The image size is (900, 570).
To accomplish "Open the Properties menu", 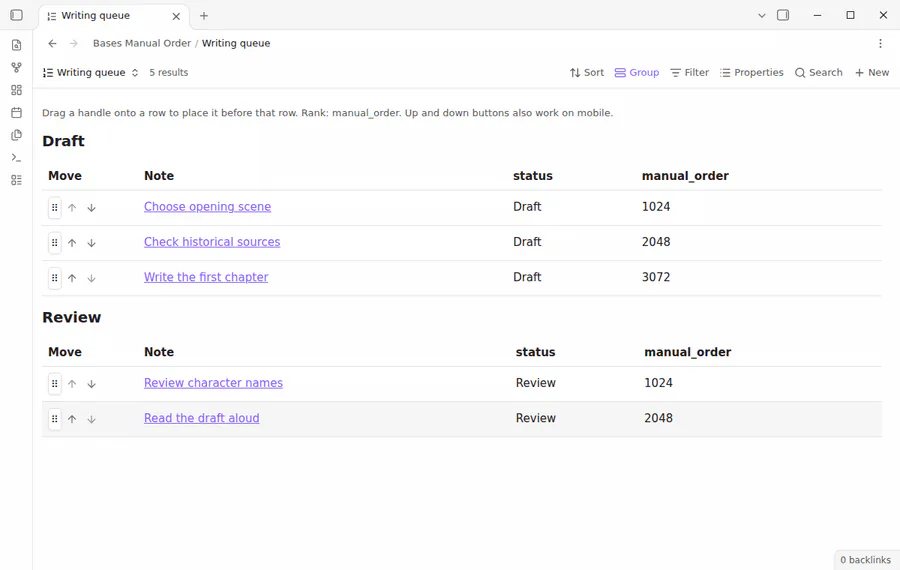I will [x=751, y=72].
